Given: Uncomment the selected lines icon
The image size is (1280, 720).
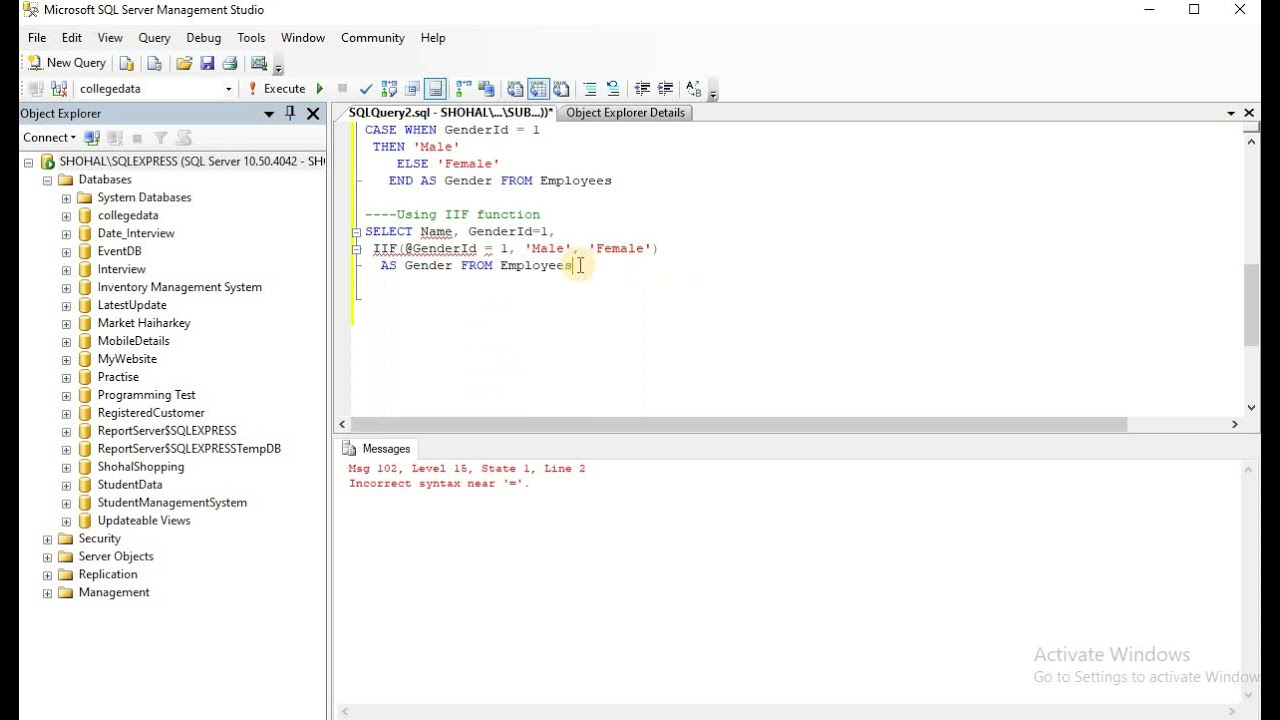Looking at the screenshot, I should [613, 89].
